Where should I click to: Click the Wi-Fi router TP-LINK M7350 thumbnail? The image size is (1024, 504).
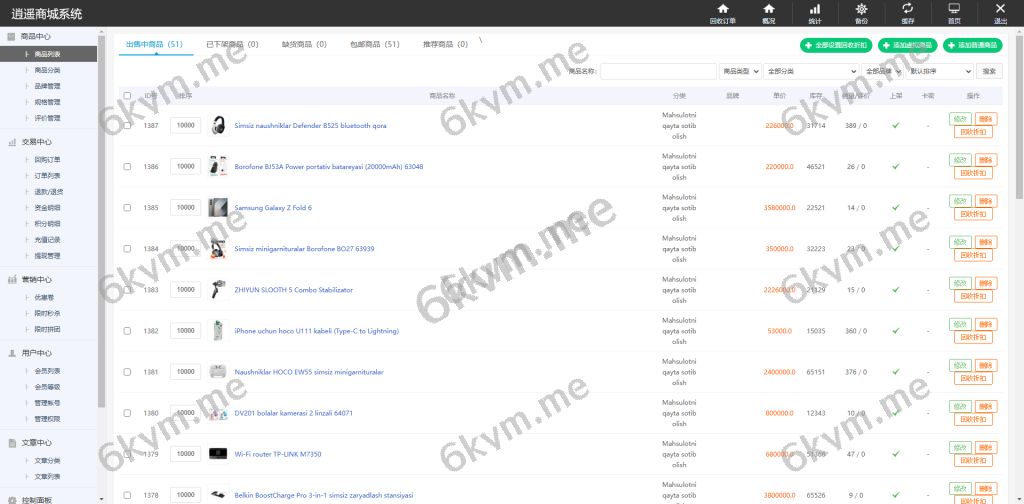pyautogui.click(x=218, y=454)
